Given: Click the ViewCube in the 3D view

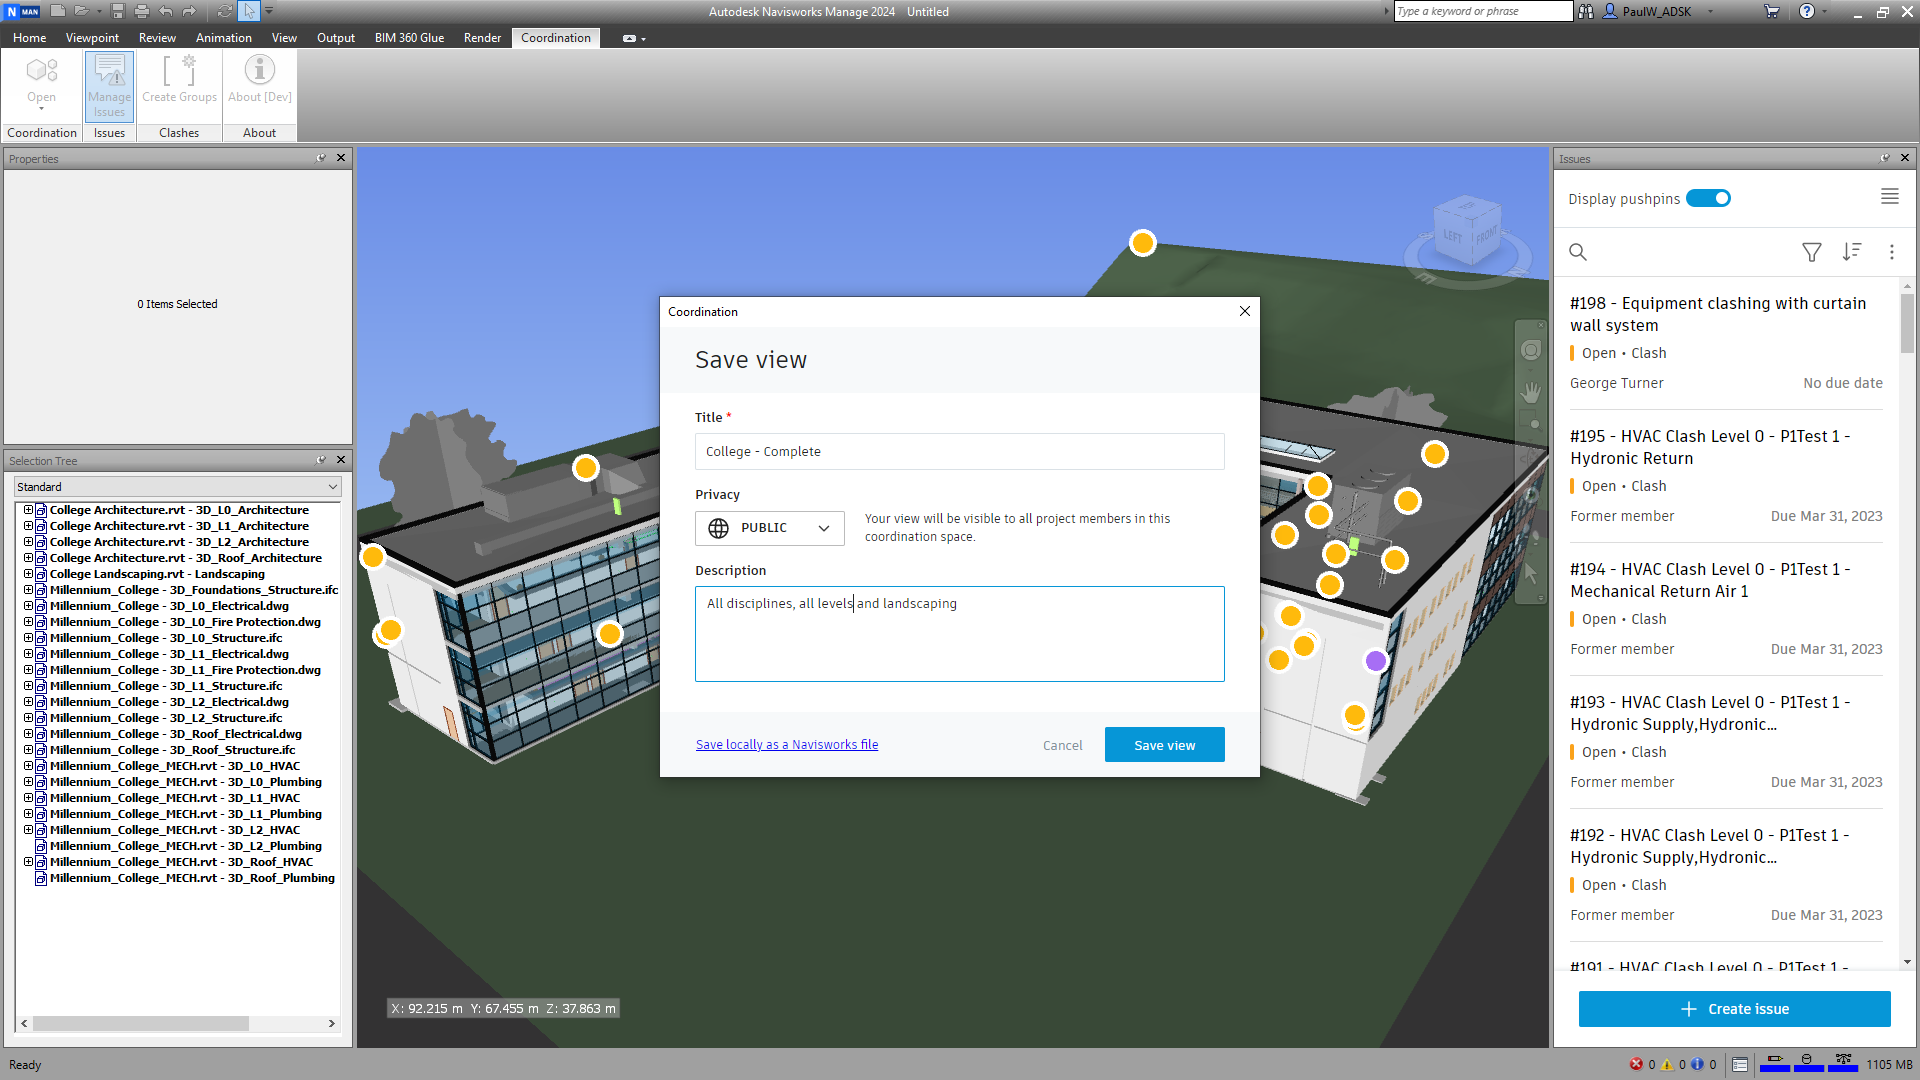Looking at the screenshot, I should click(x=1467, y=232).
